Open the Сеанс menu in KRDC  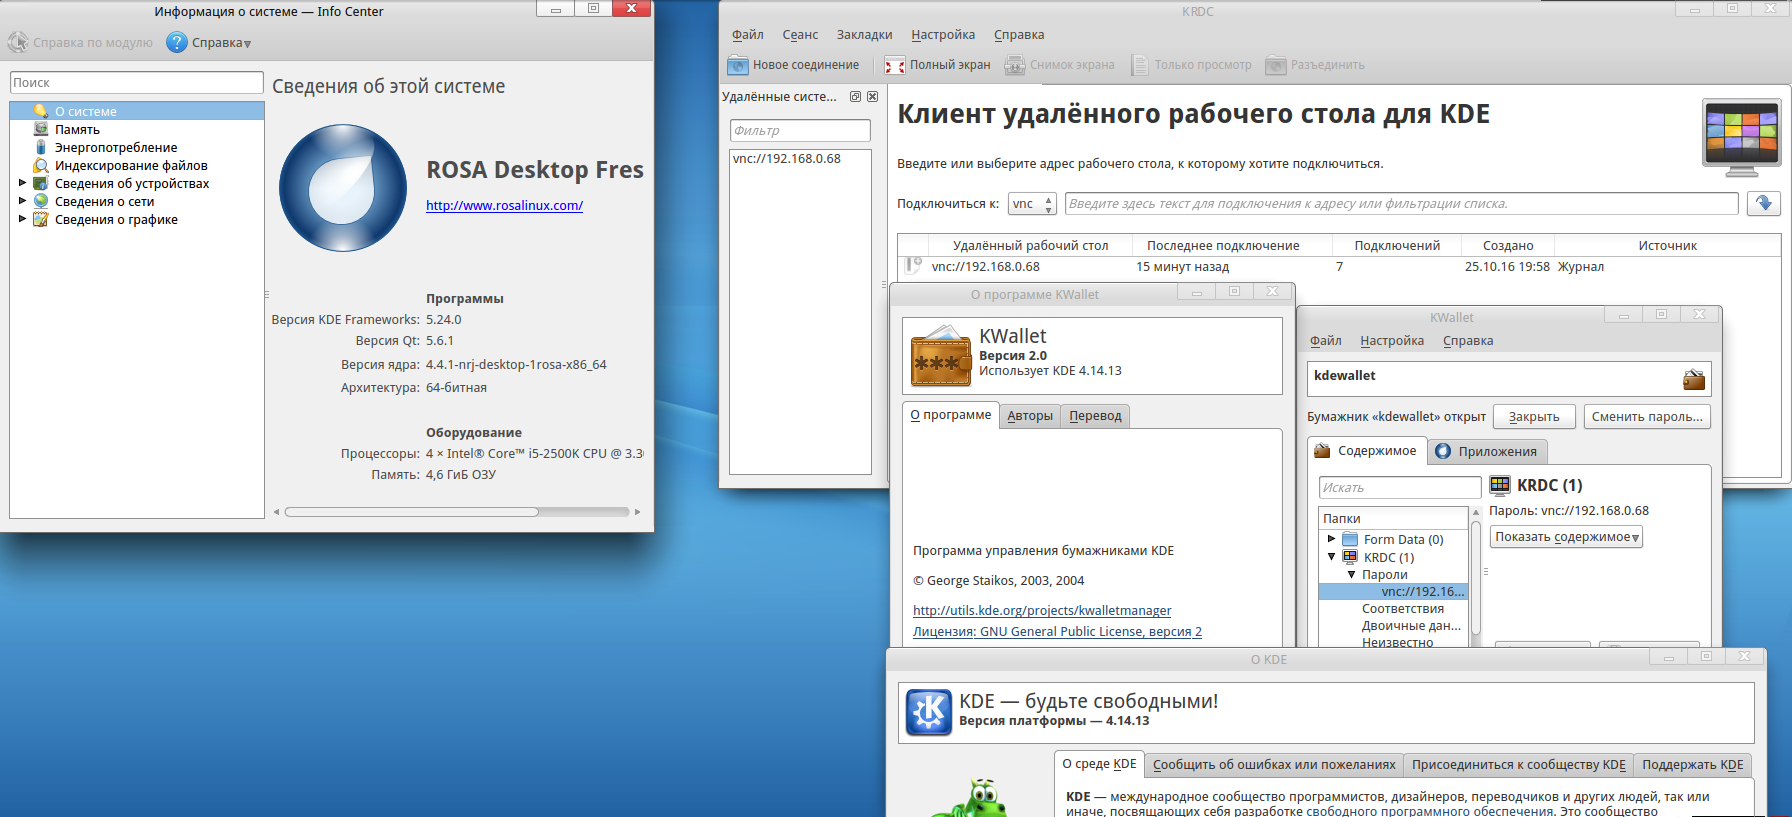(800, 35)
